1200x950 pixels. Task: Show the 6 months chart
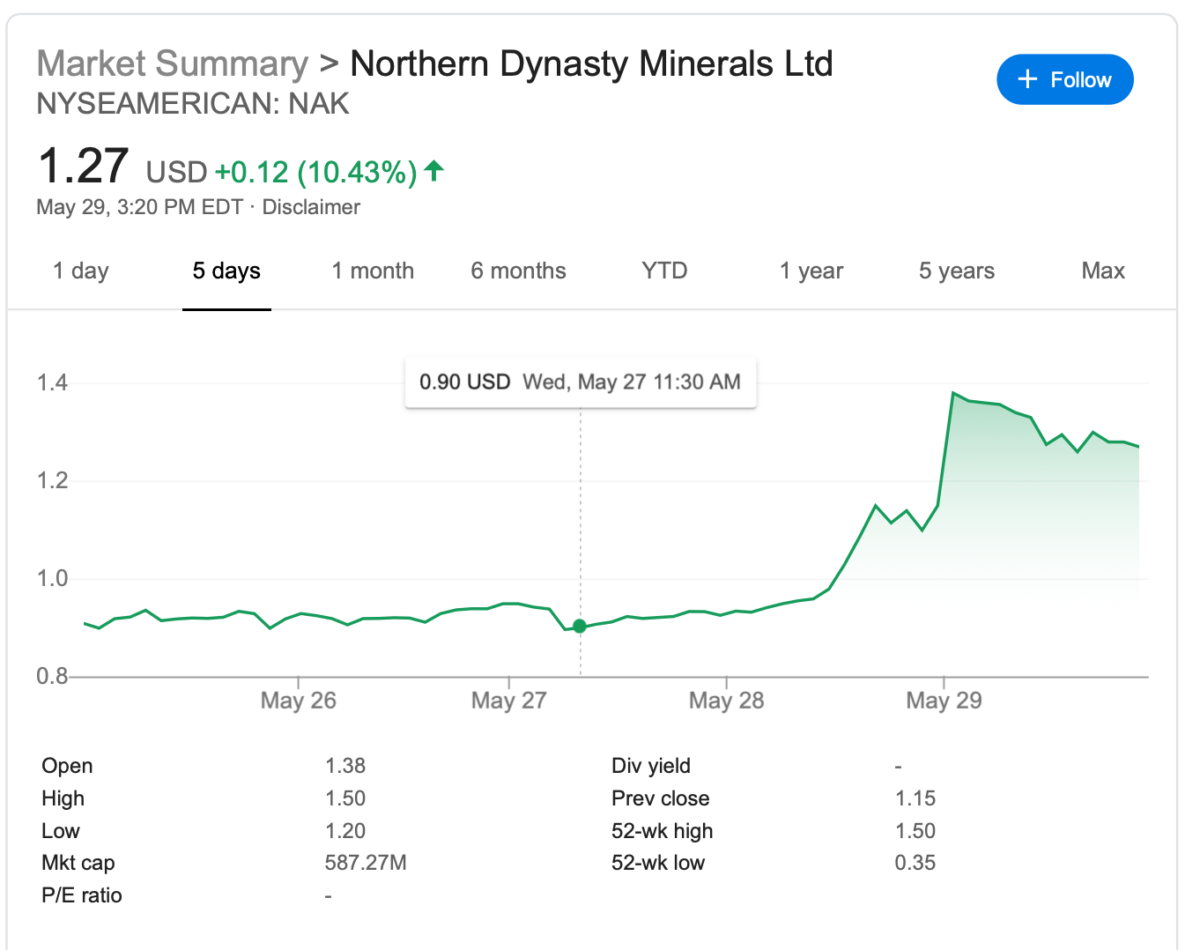[519, 271]
